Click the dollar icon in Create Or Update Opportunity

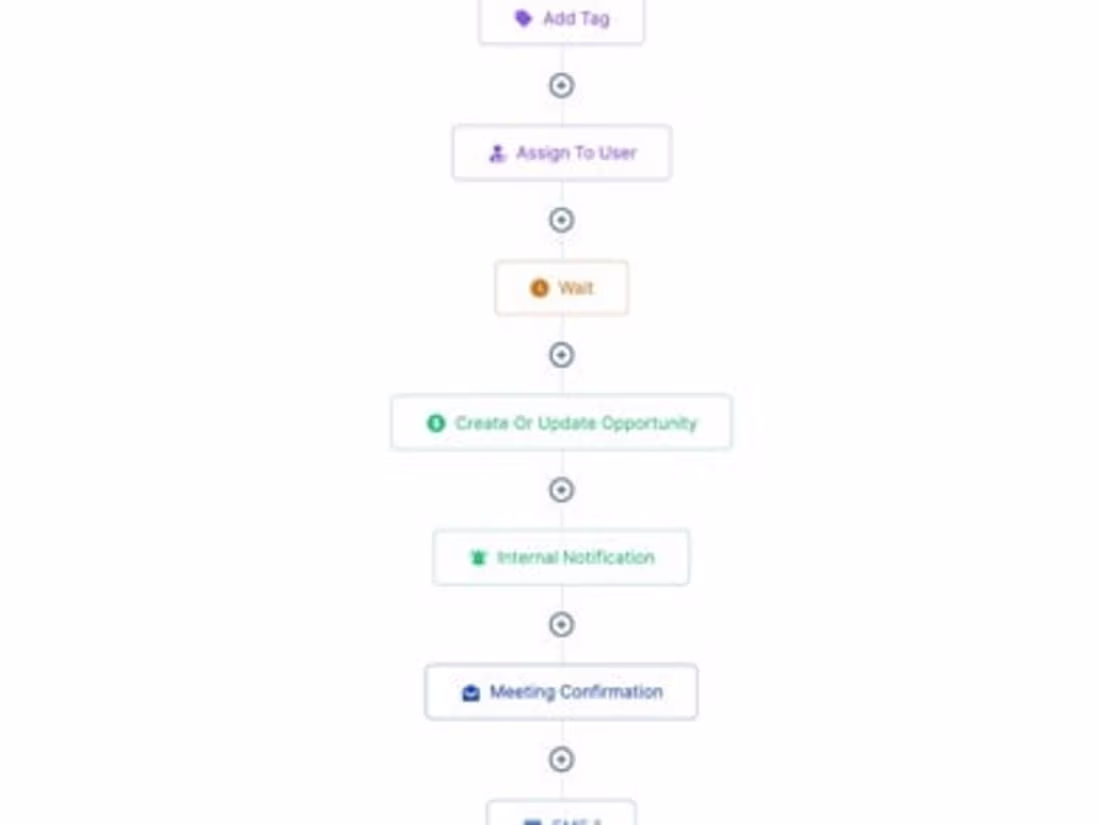tap(434, 423)
